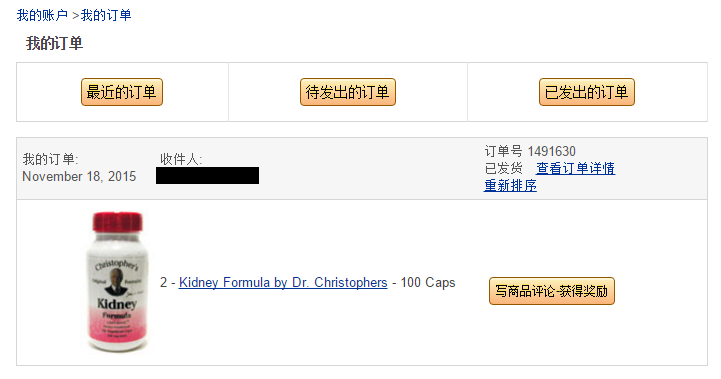Click the November 18, 2015 order date
Screen dimensions: 721x379
point(79,177)
